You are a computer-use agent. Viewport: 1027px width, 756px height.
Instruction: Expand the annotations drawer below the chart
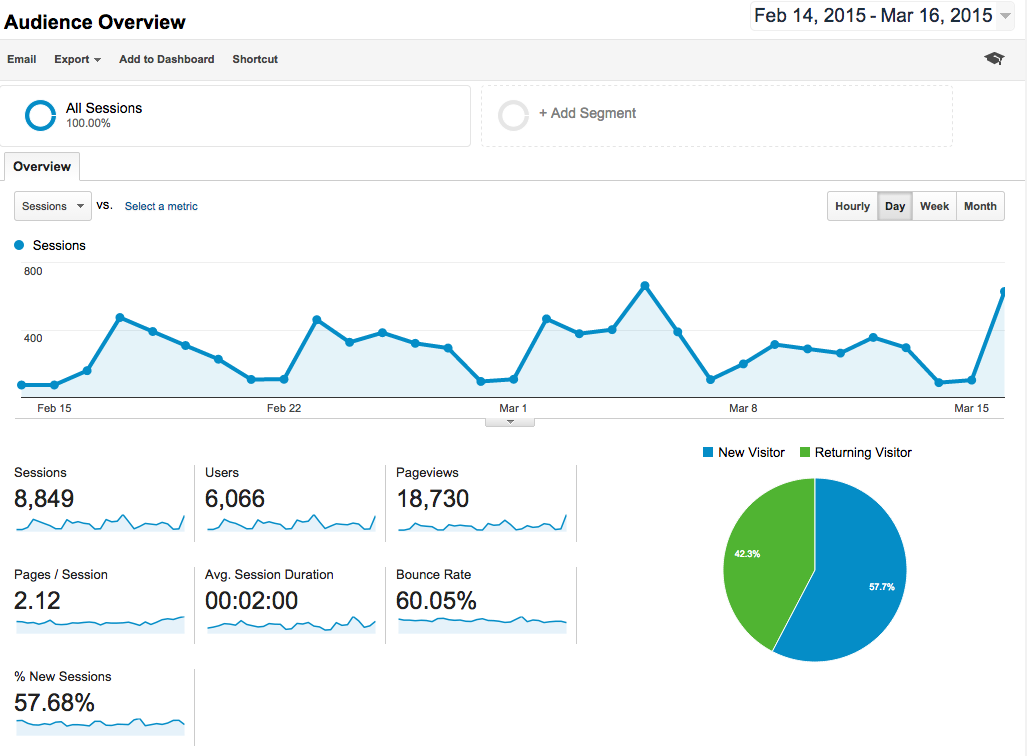pyautogui.click(x=510, y=420)
